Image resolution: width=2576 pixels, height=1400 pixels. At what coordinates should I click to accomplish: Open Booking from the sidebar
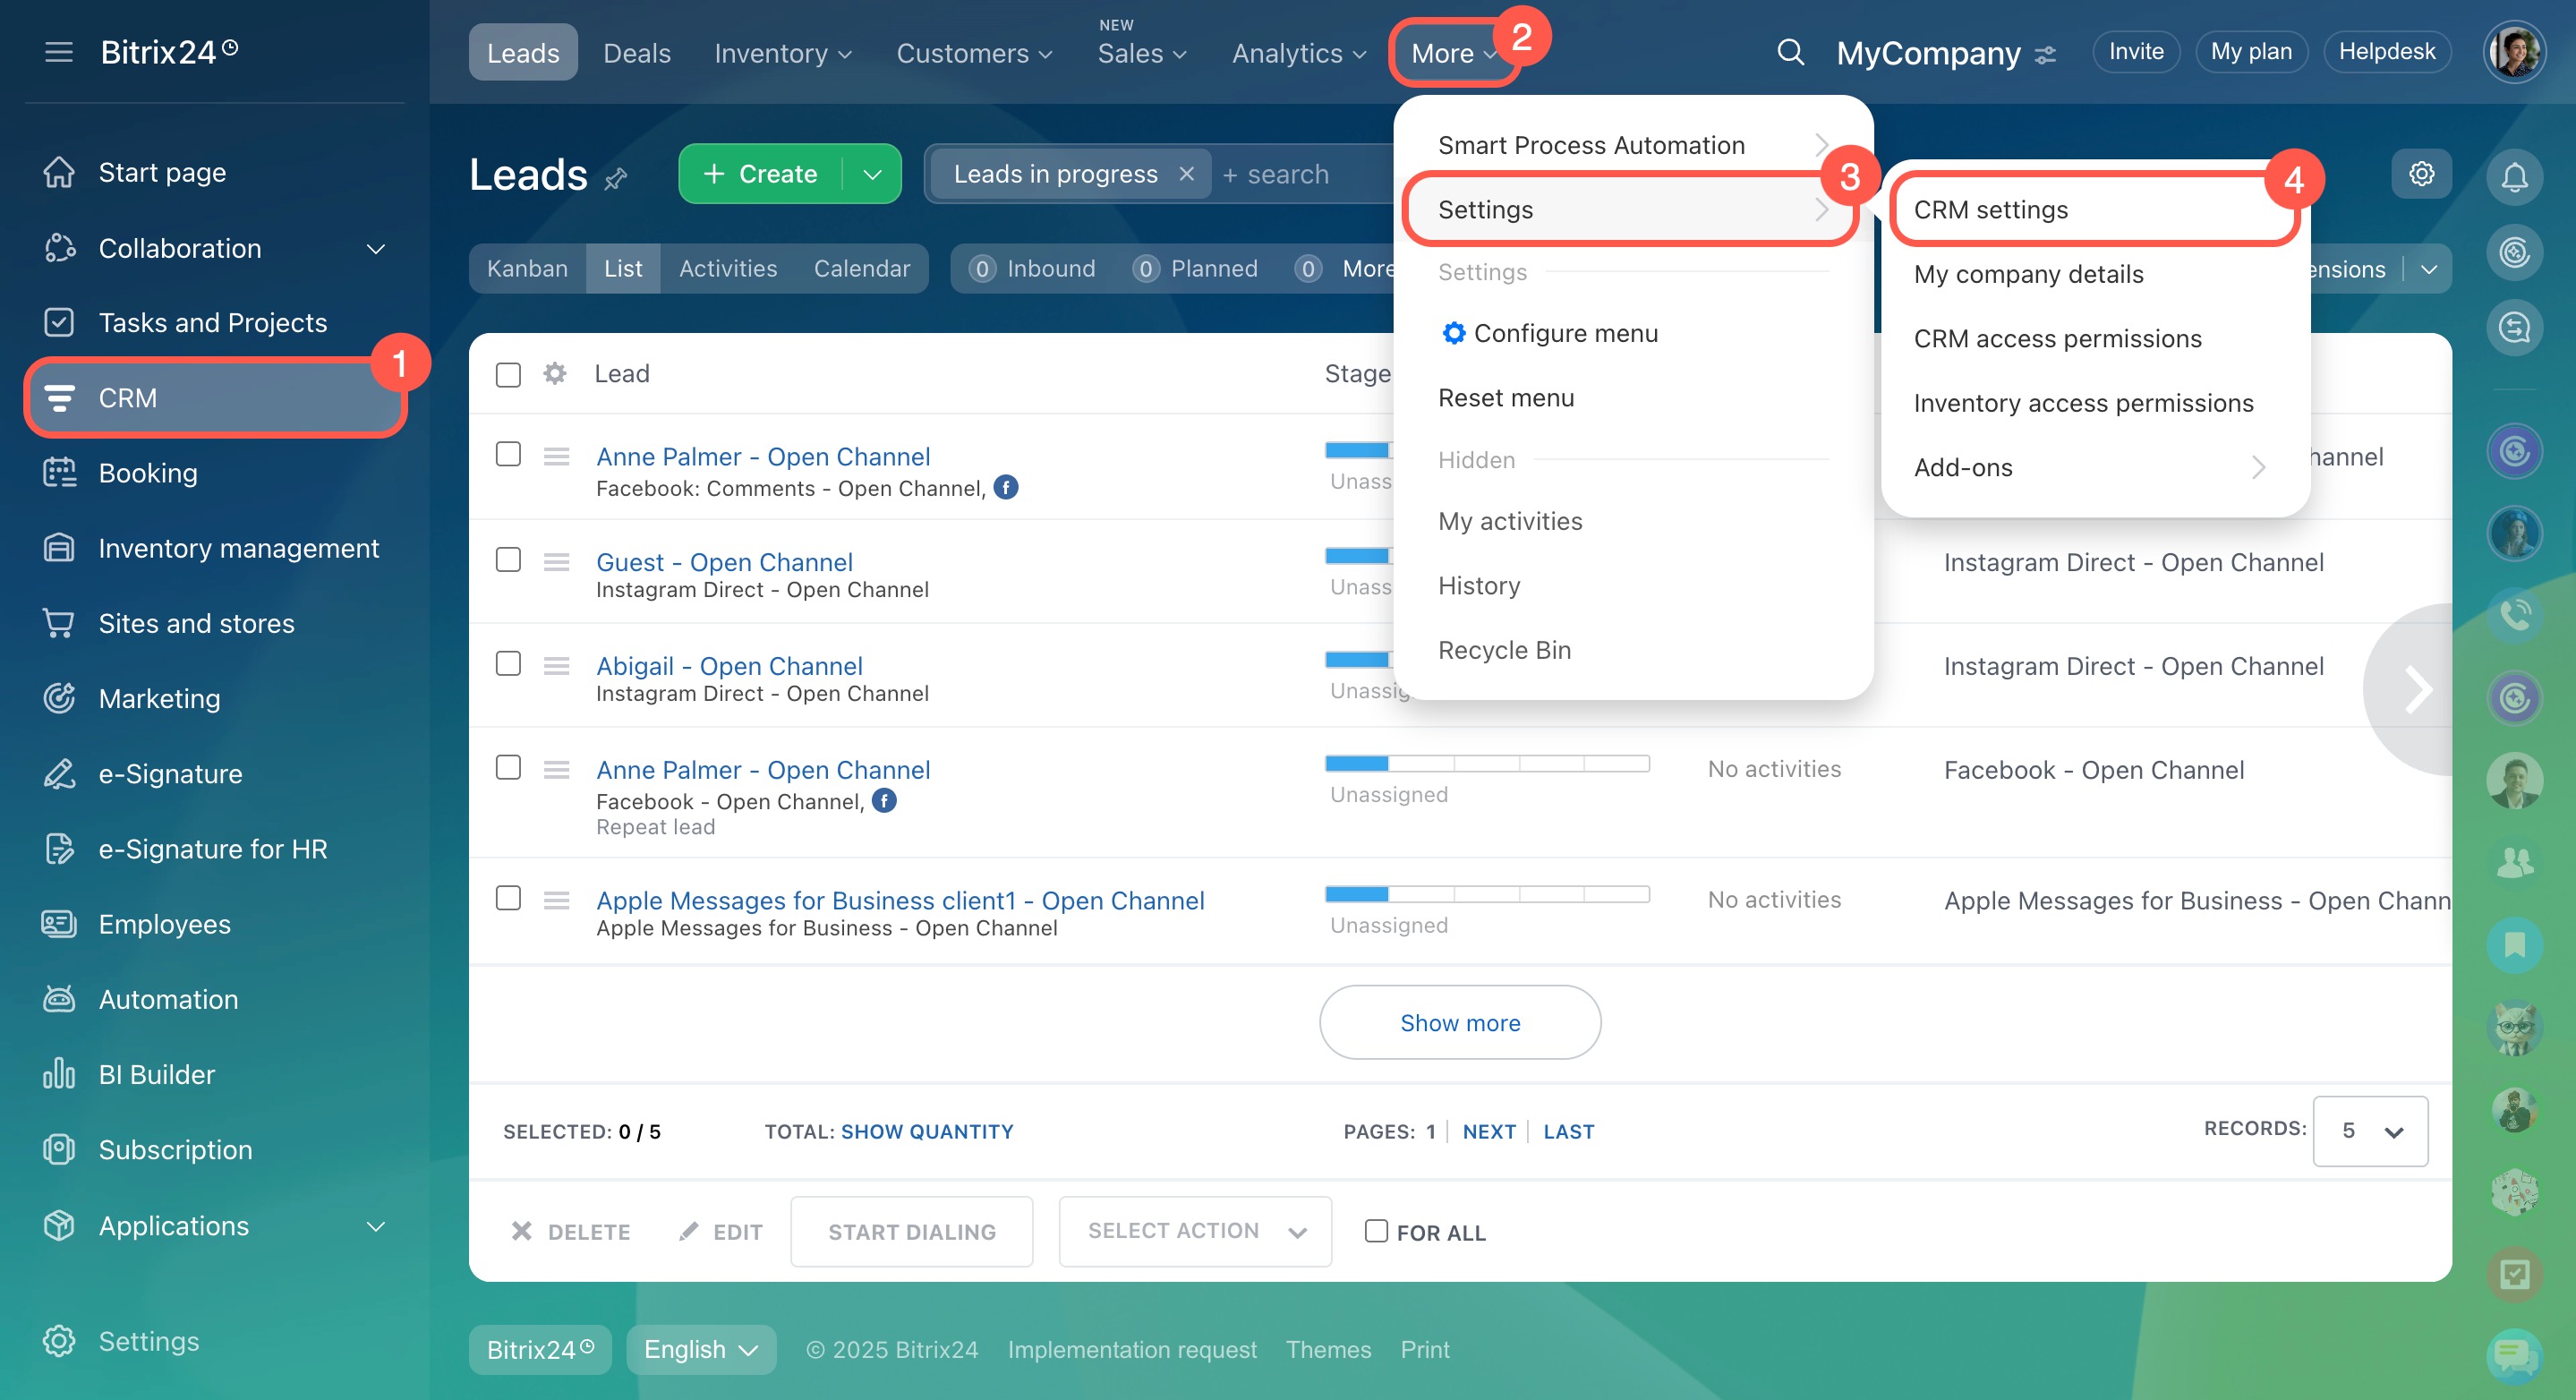147,473
